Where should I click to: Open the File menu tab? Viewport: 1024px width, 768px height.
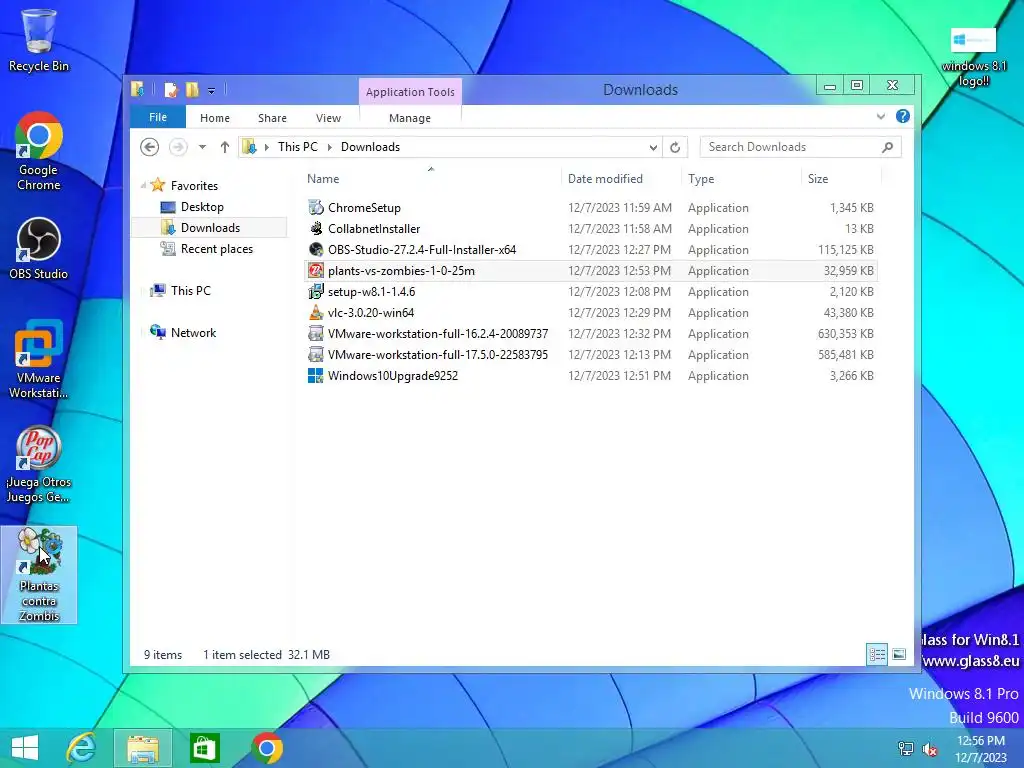coord(158,117)
